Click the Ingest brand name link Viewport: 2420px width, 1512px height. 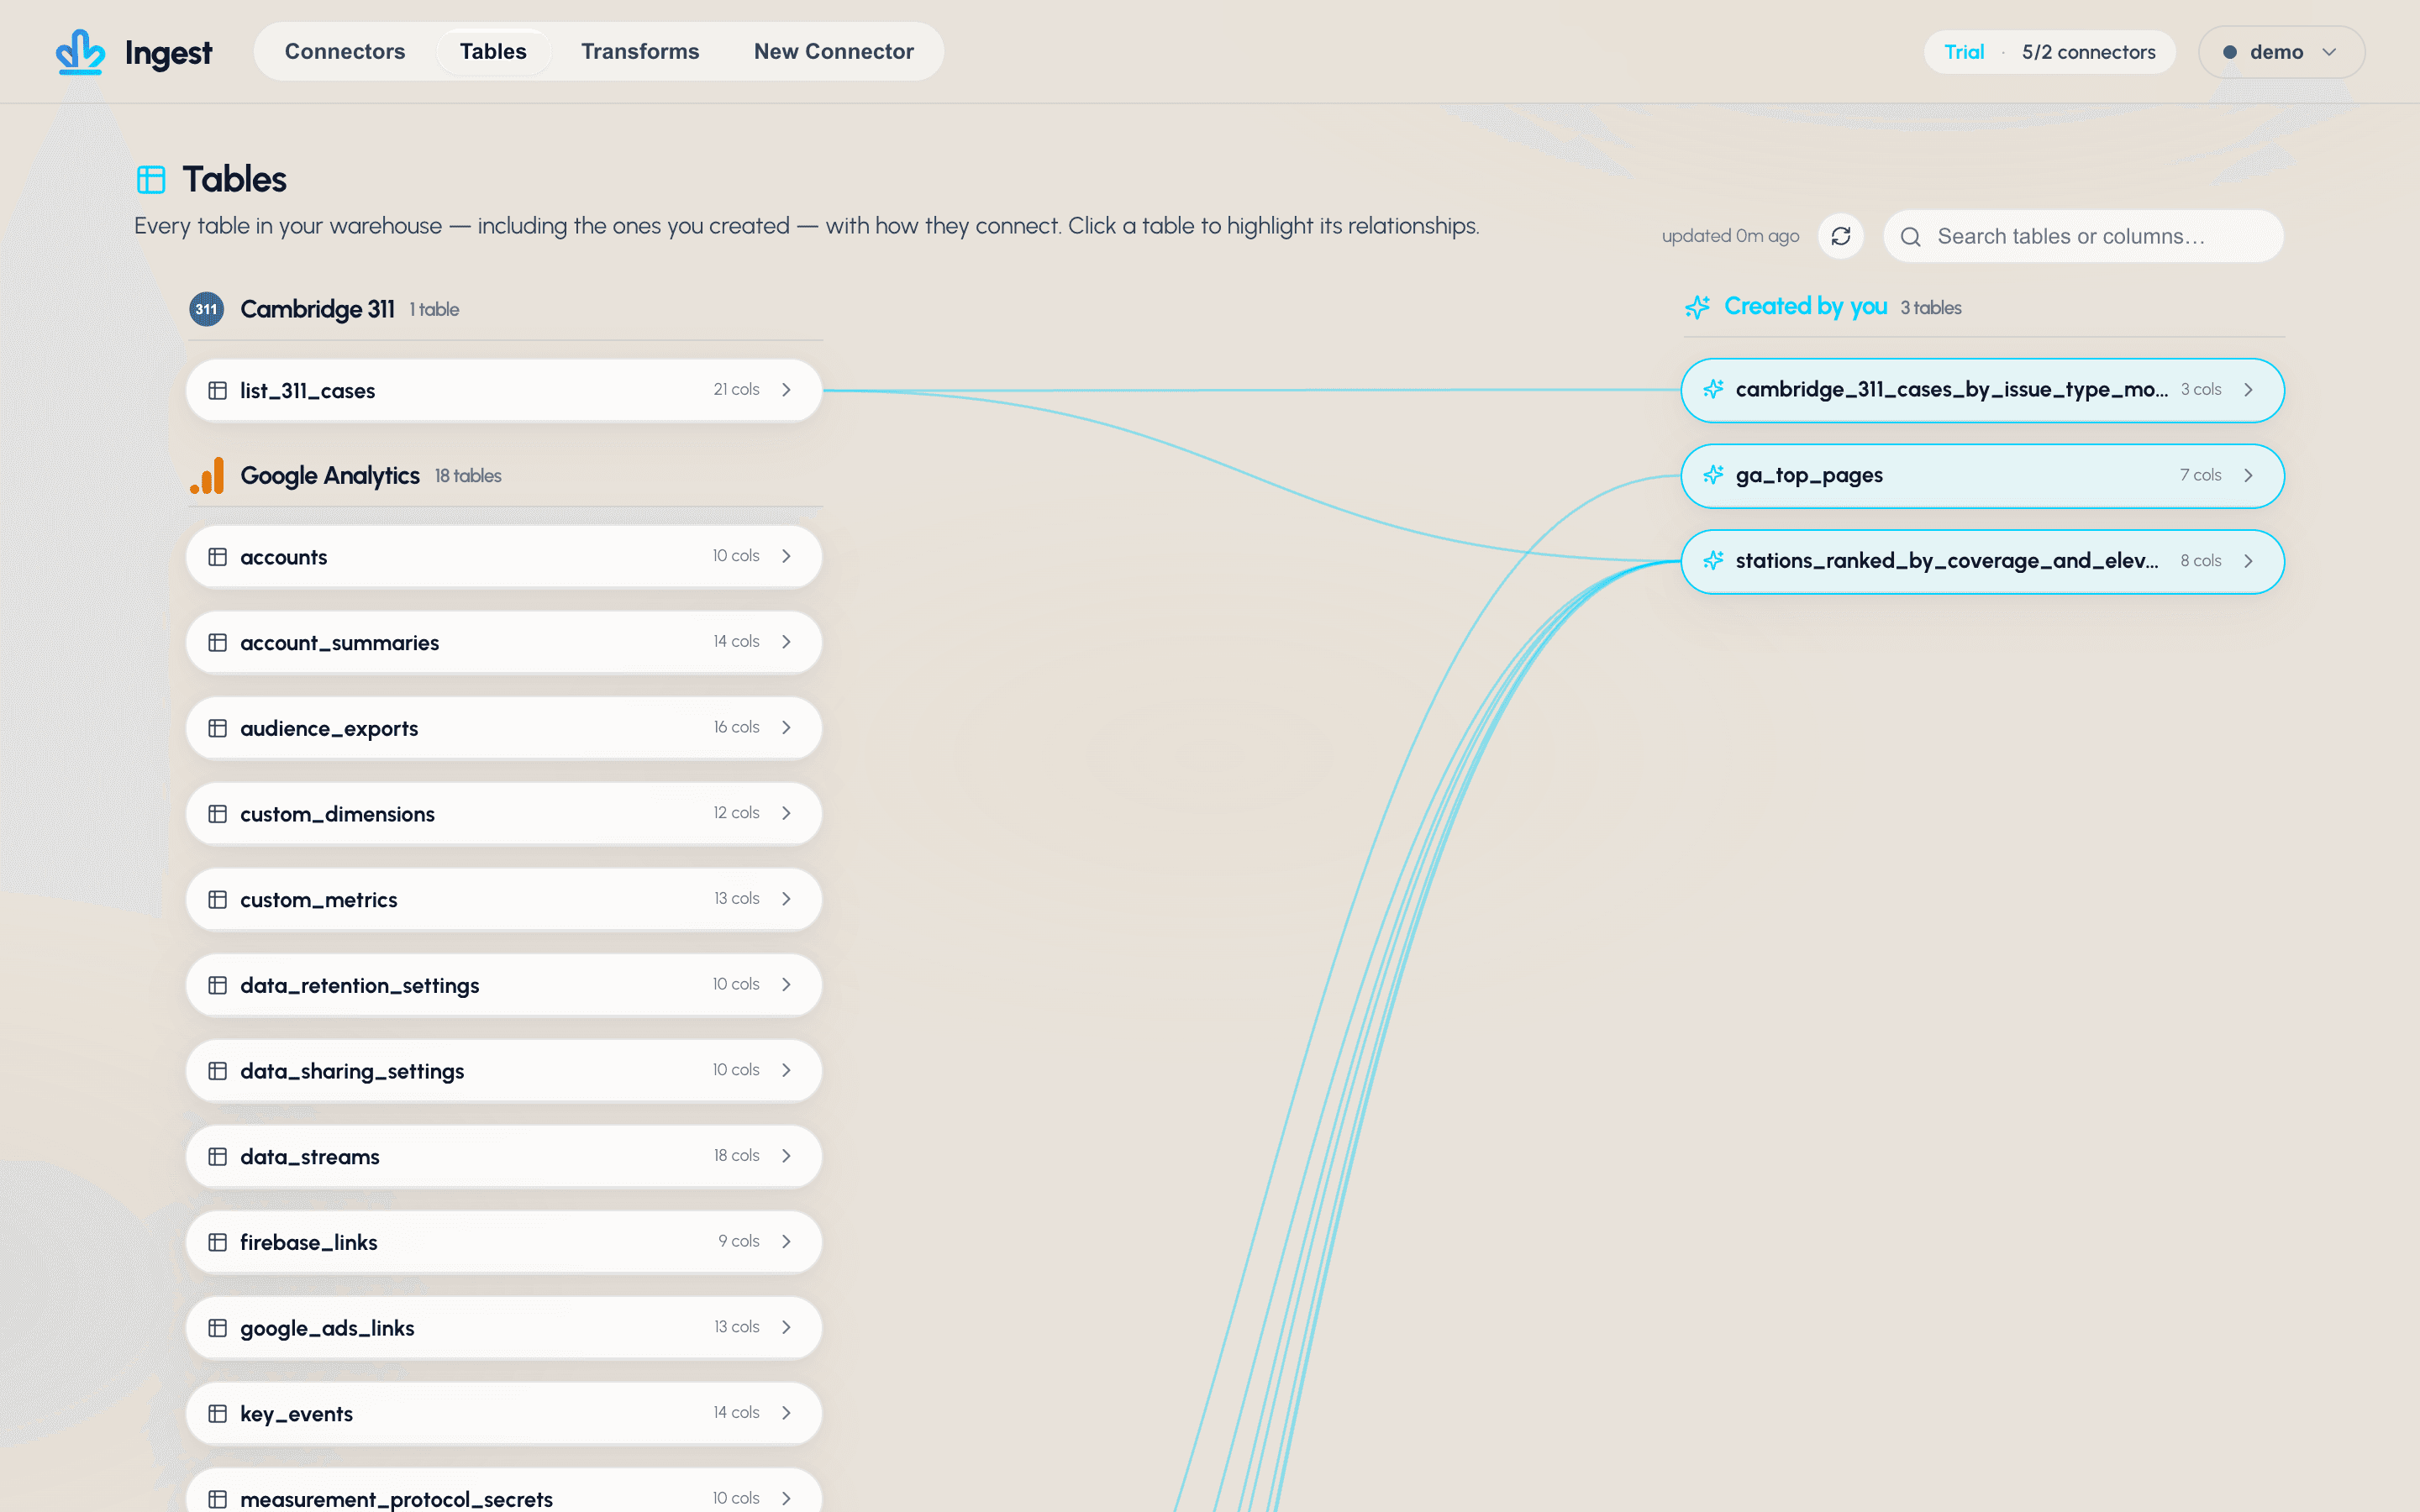[x=168, y=53]
